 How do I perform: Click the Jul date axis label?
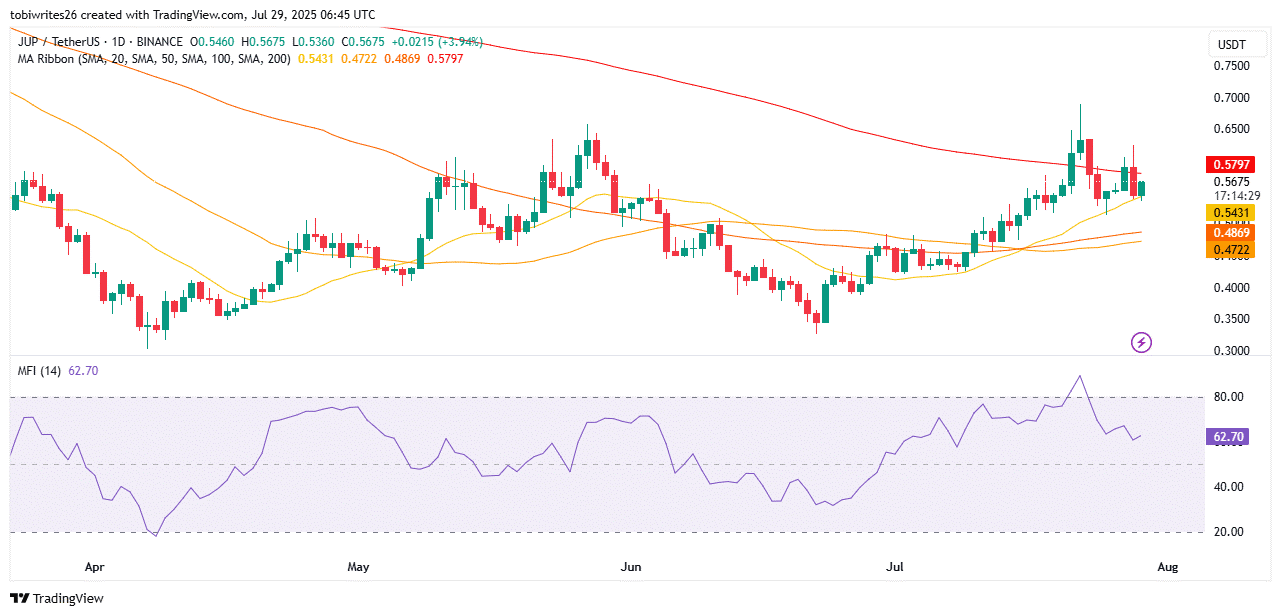click(x=895, y=567)
